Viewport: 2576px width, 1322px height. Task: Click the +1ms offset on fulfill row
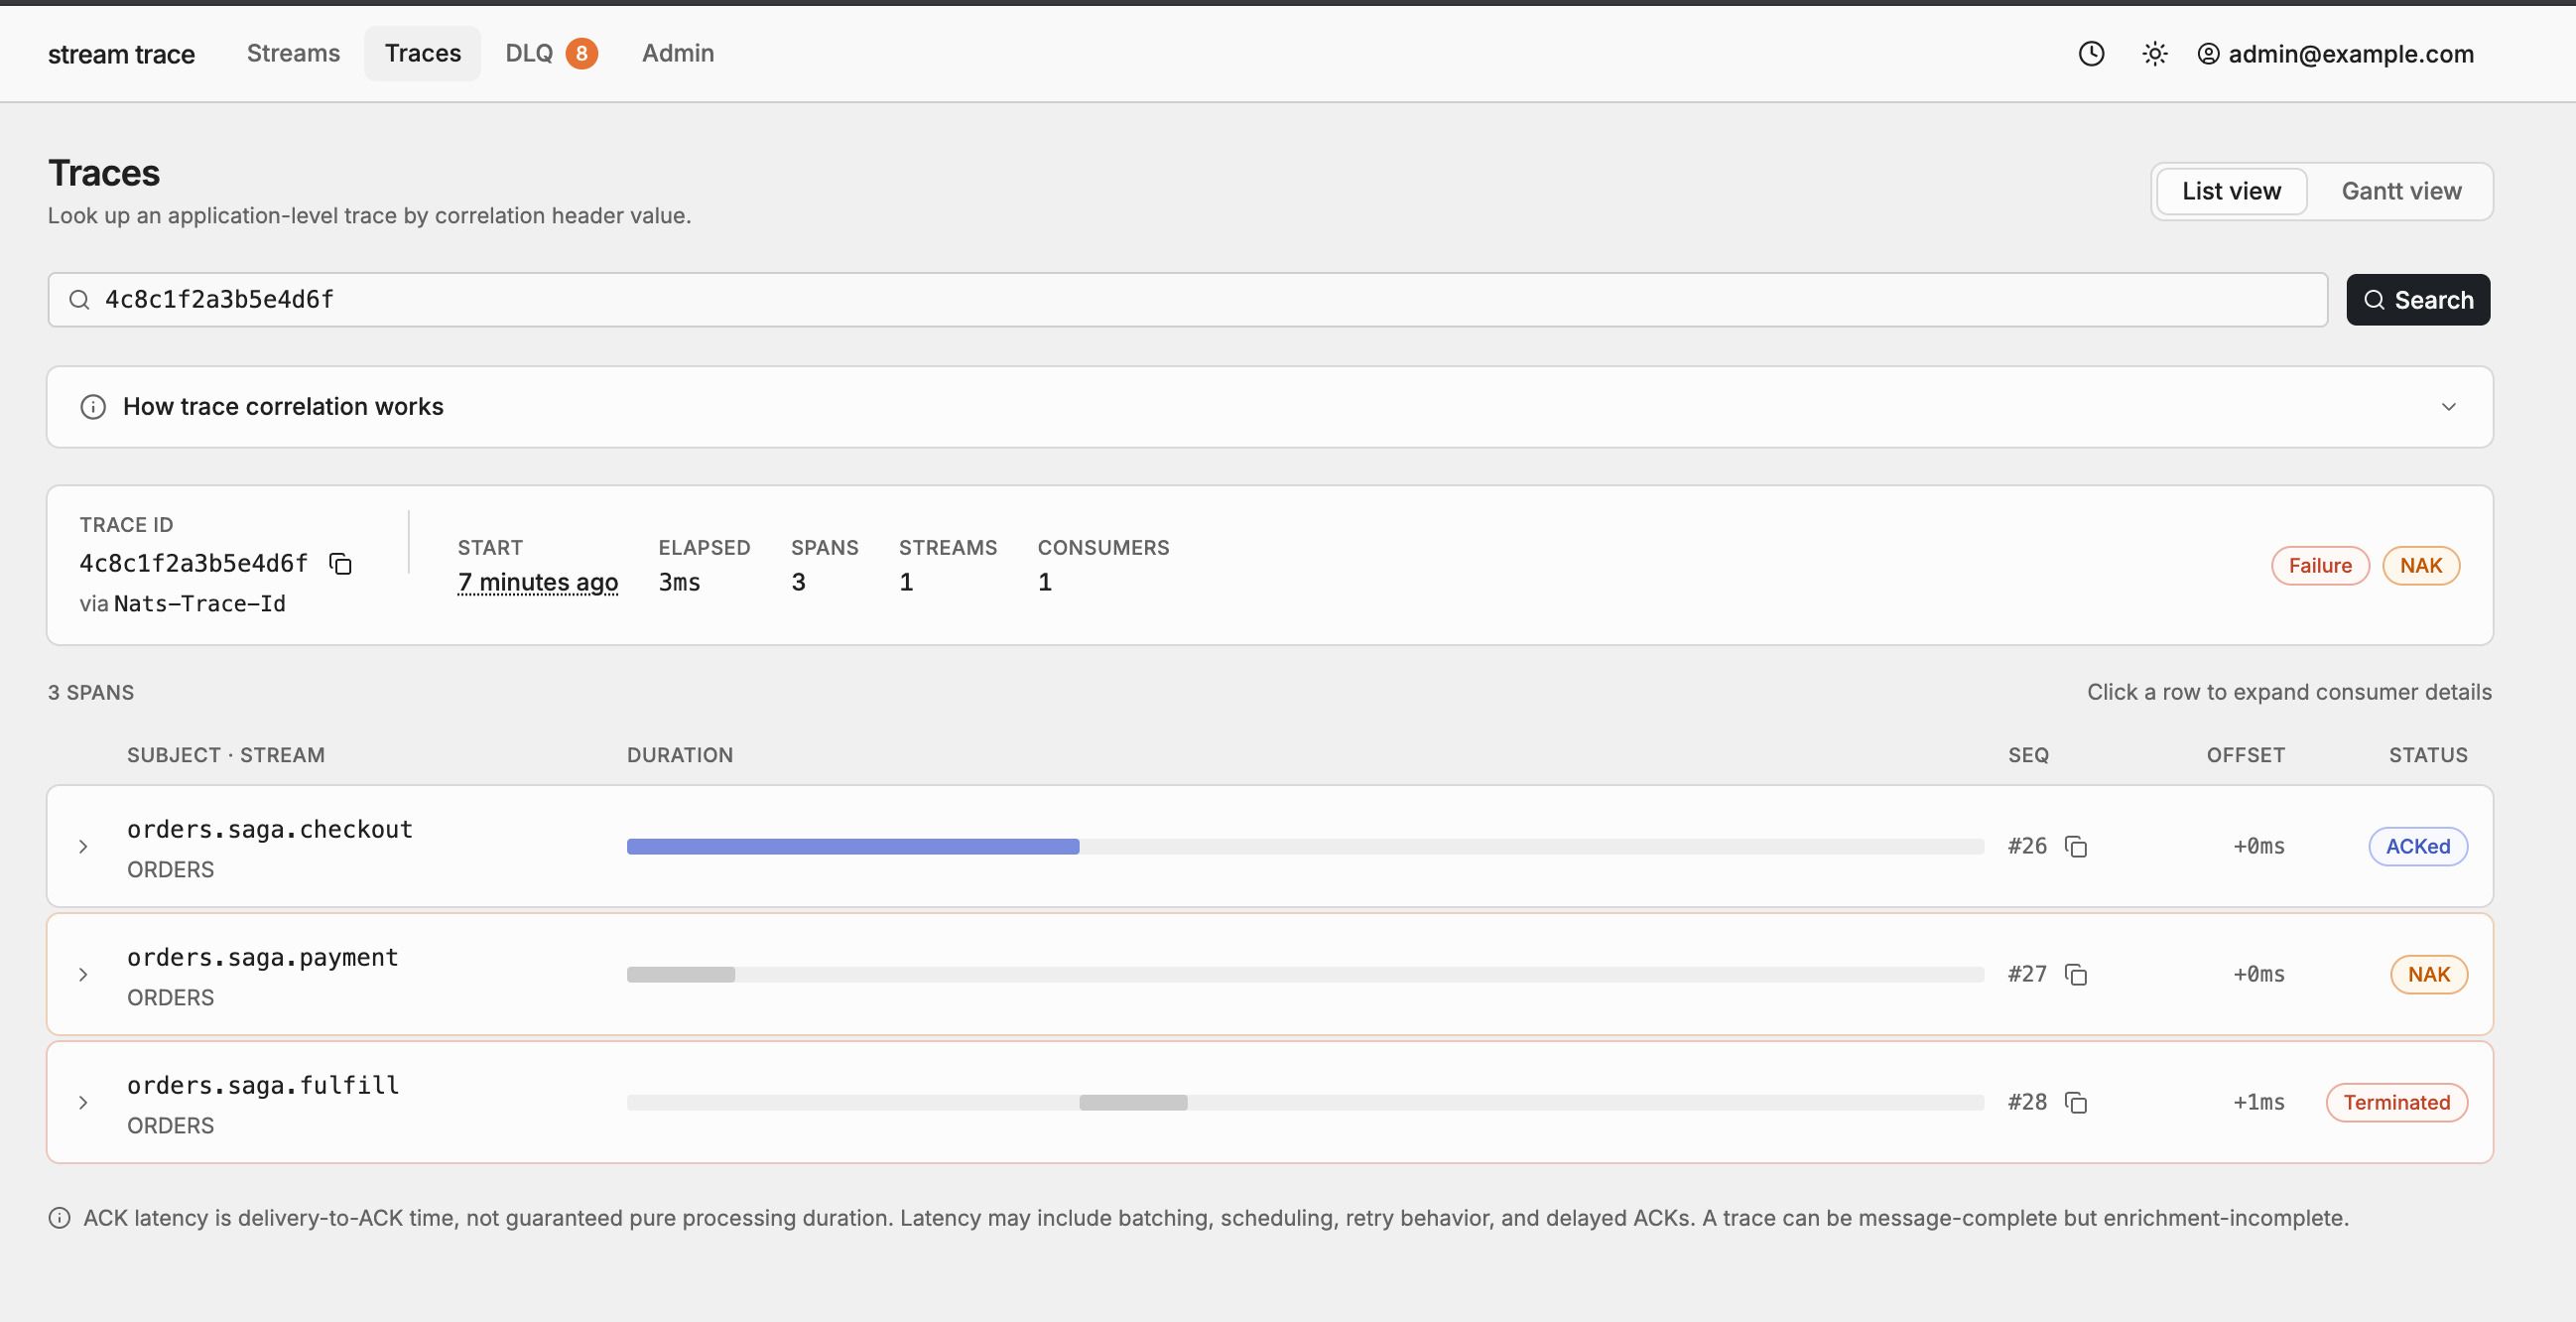pyautogui.click(x=2259, y=1103)
